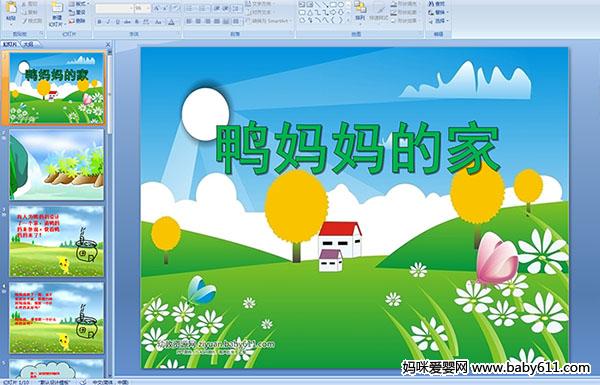
Task: Select slide 4 thumbnail in the pane
Action: tap(56, 318)
